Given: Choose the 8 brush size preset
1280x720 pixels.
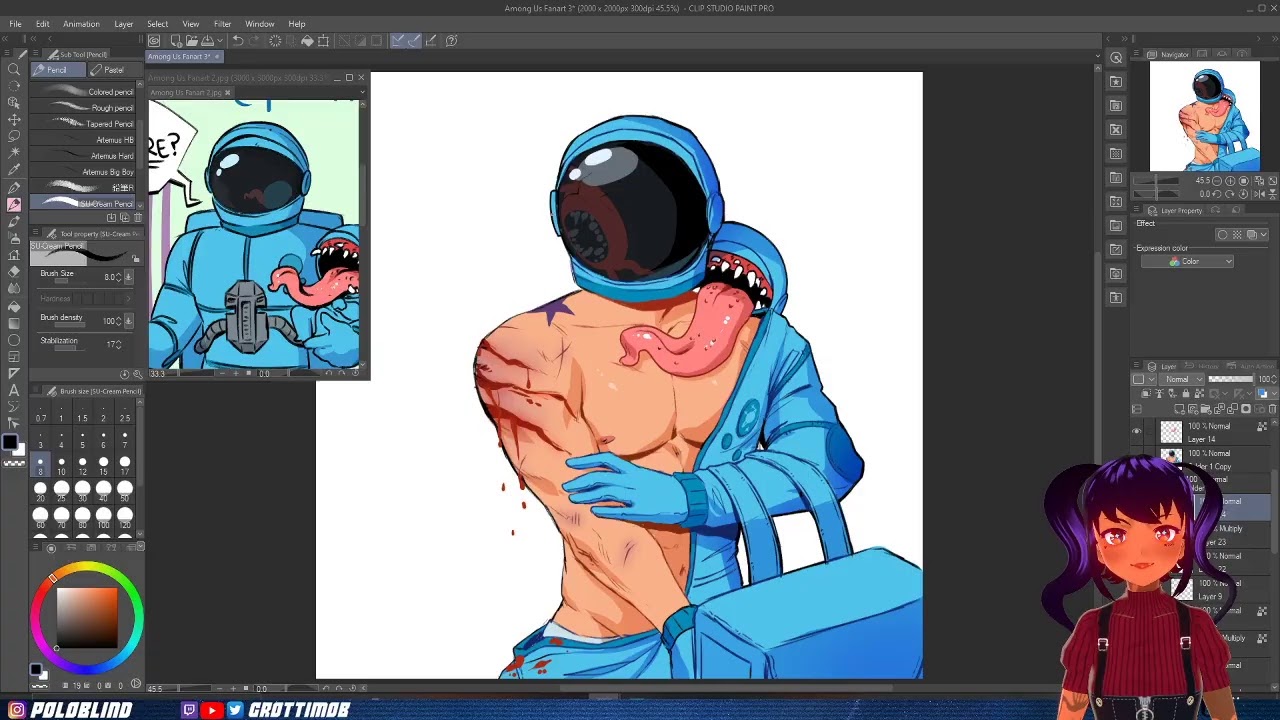Looking at the screenshot, I should click(x=40, y=466).
